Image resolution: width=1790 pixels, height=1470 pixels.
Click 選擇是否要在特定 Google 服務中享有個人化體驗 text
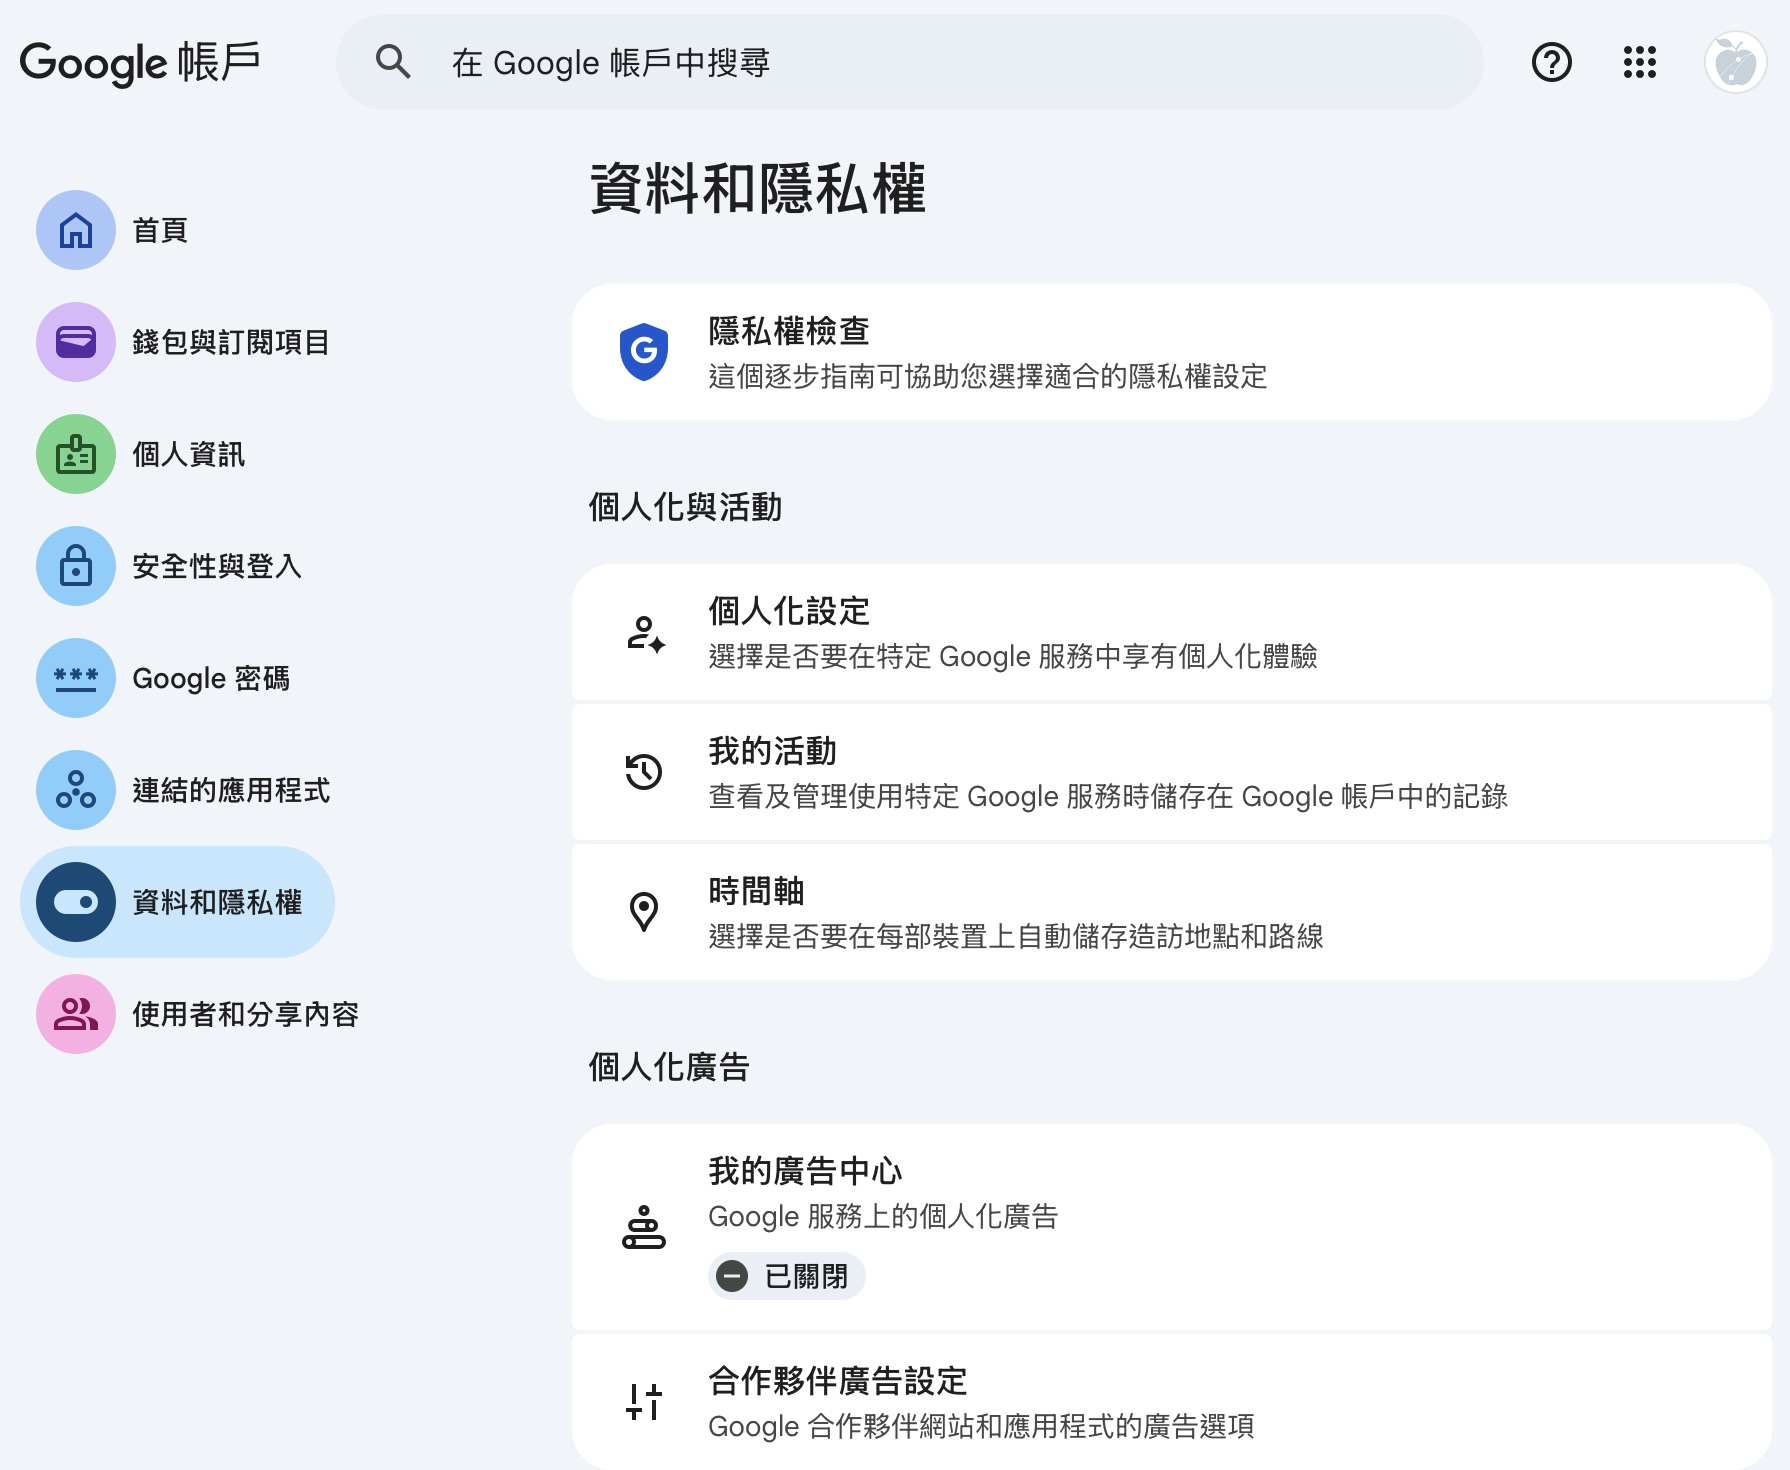[1013, 657]
